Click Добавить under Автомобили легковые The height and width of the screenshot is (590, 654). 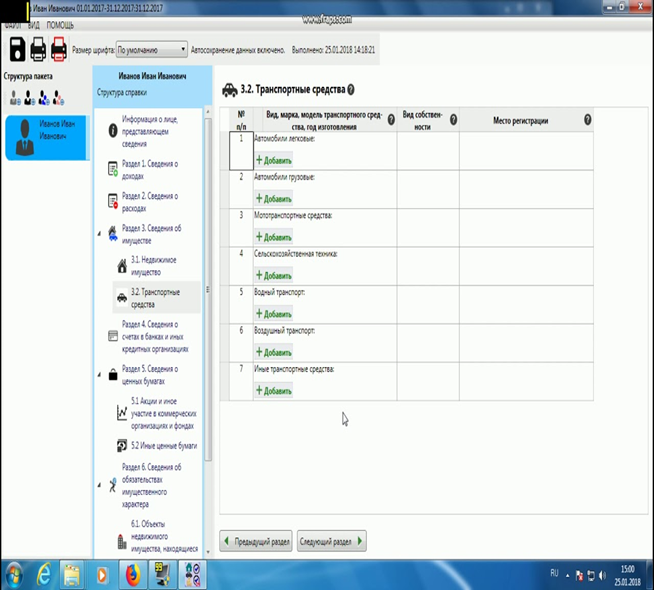pyautogui.click(x=274, y=161)
